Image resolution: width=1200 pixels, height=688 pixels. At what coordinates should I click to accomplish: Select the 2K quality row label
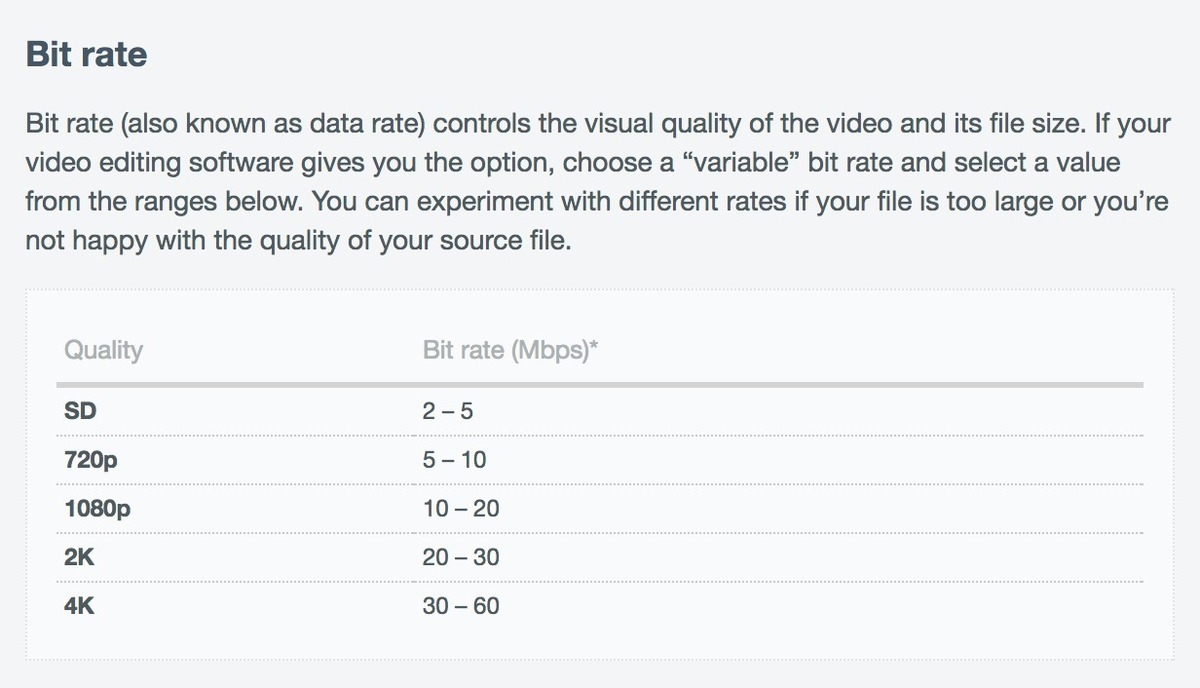coord(79,557)
